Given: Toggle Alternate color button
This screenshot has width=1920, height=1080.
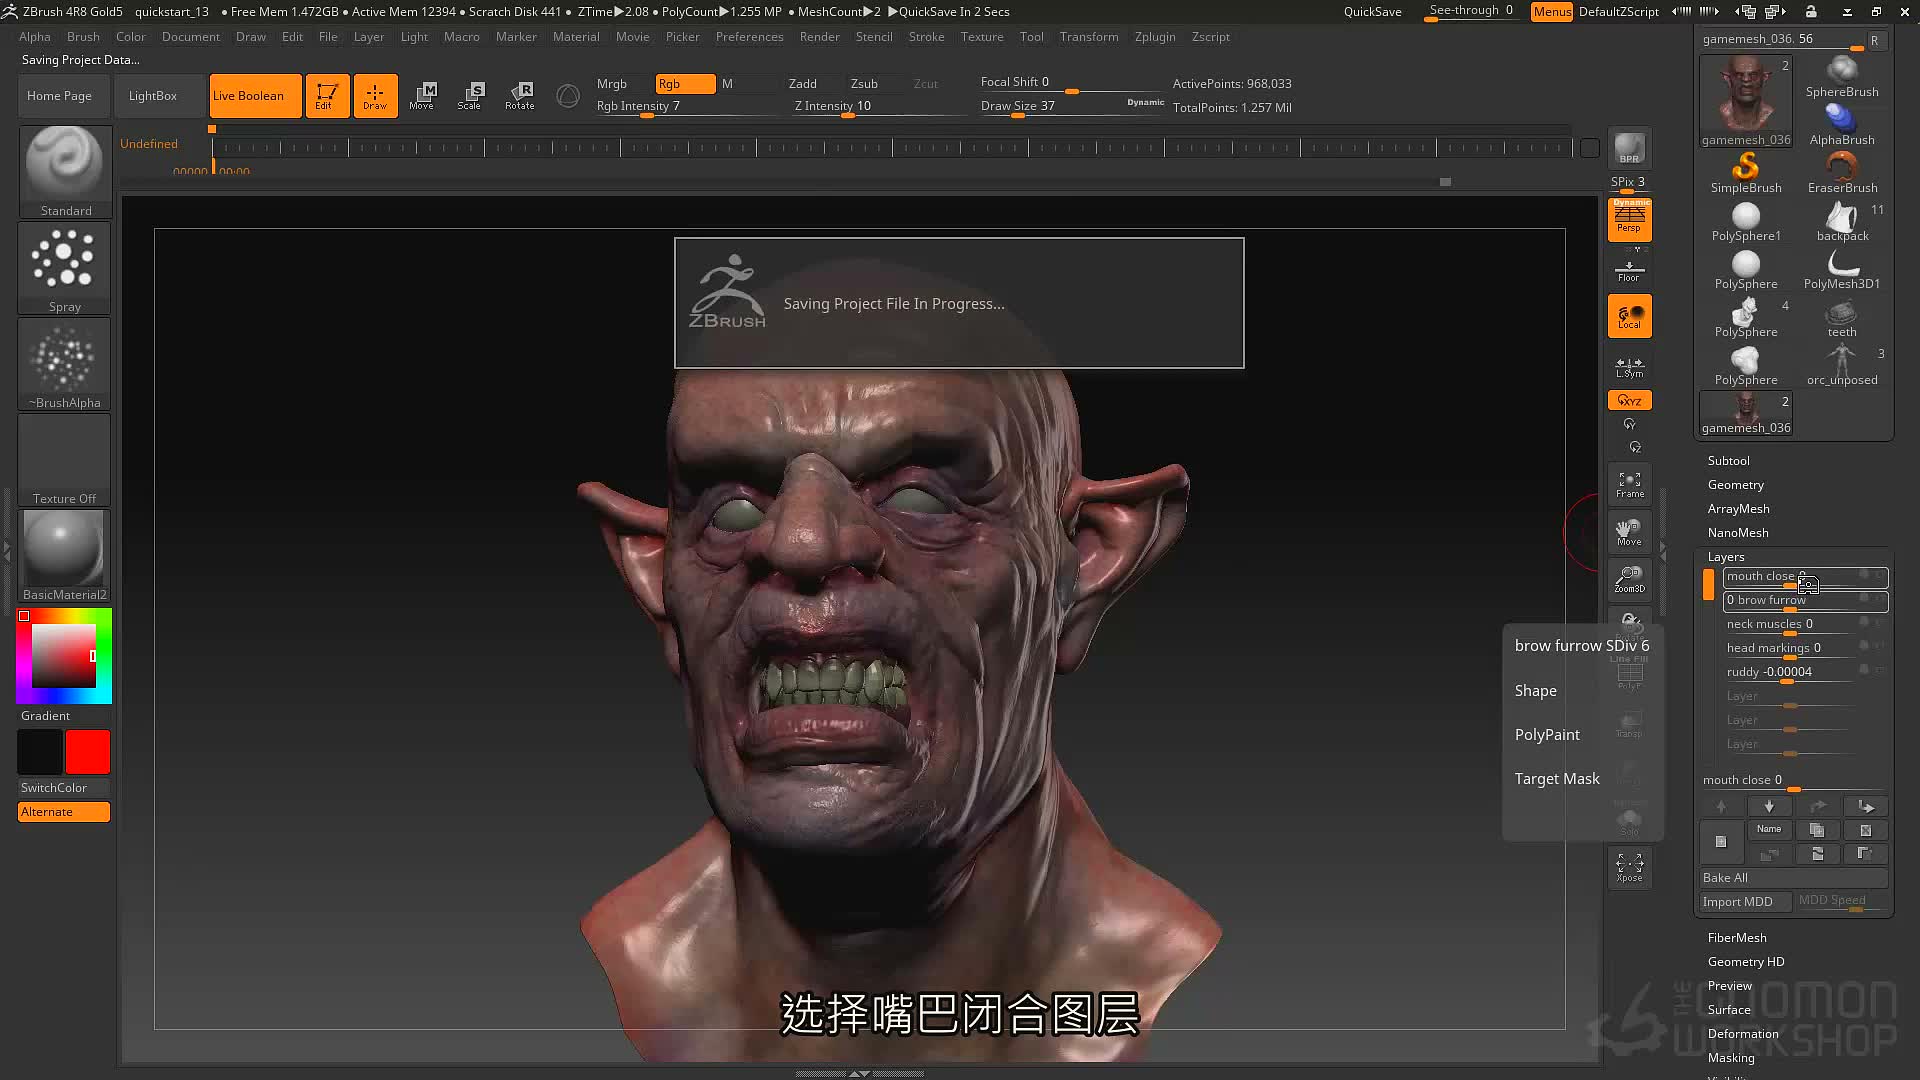Looking at the screenshot, I should click(64, 812).
